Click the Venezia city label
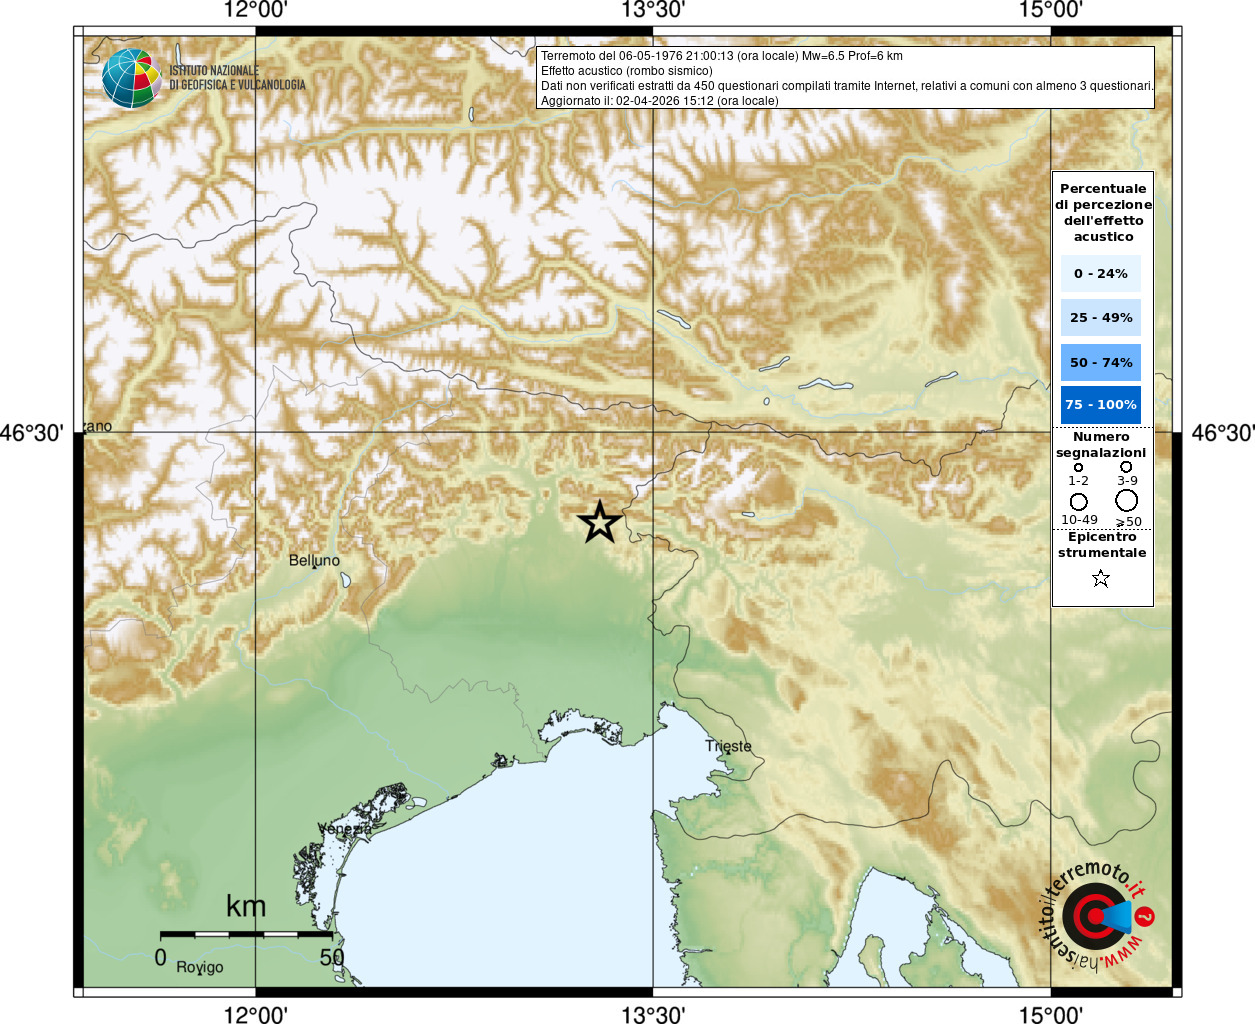This screenshot has width=1255, height=1024. pos(345,828)
